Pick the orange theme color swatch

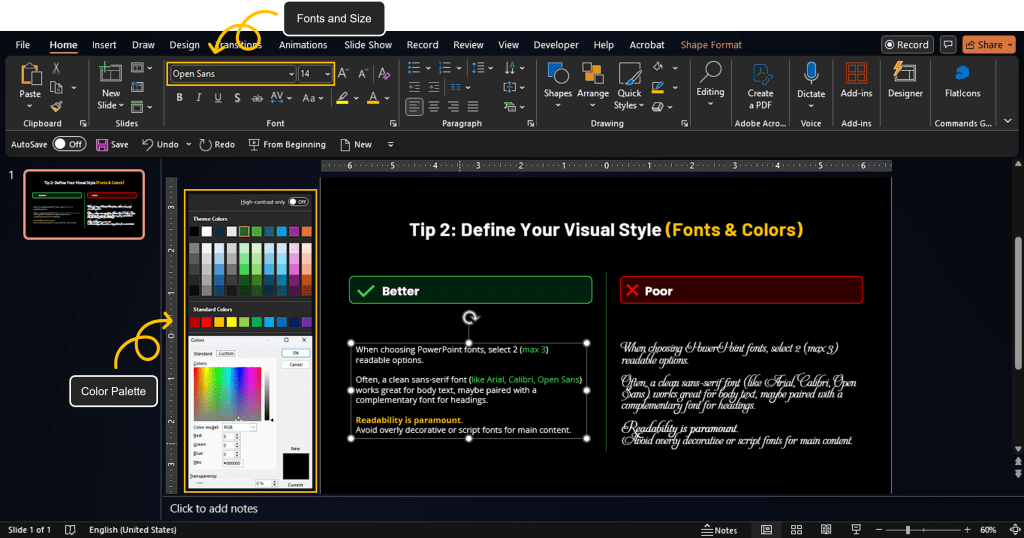pos(306,231)
